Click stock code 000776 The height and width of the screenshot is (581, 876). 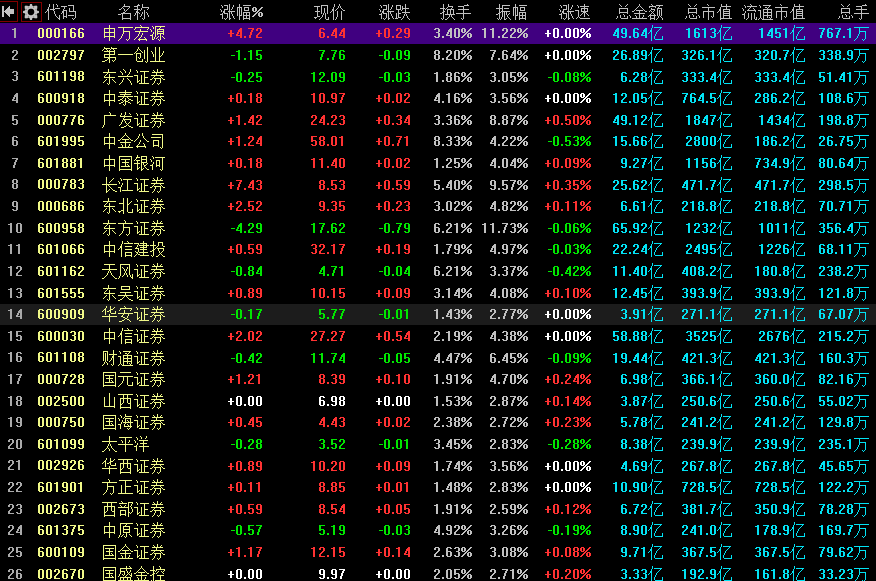point(61,120)
